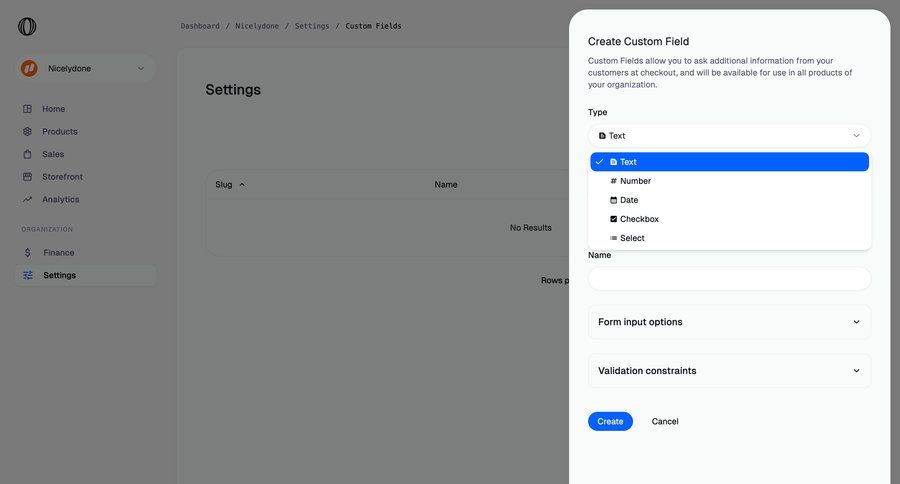Click the Type dropdown chevron arrow
The height and width of the screenshot is (484, 900).
856,136
